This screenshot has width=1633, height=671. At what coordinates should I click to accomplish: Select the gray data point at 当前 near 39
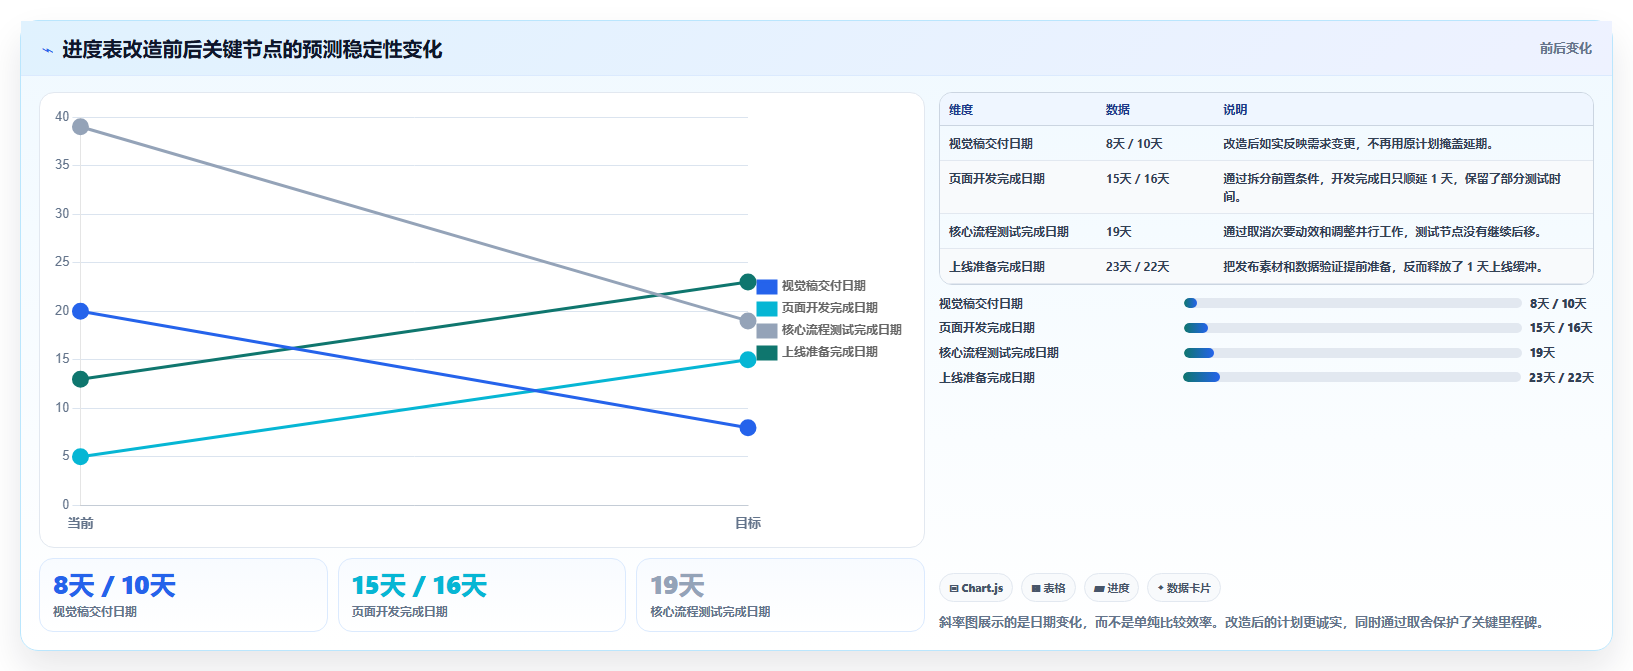coord(81,127)
